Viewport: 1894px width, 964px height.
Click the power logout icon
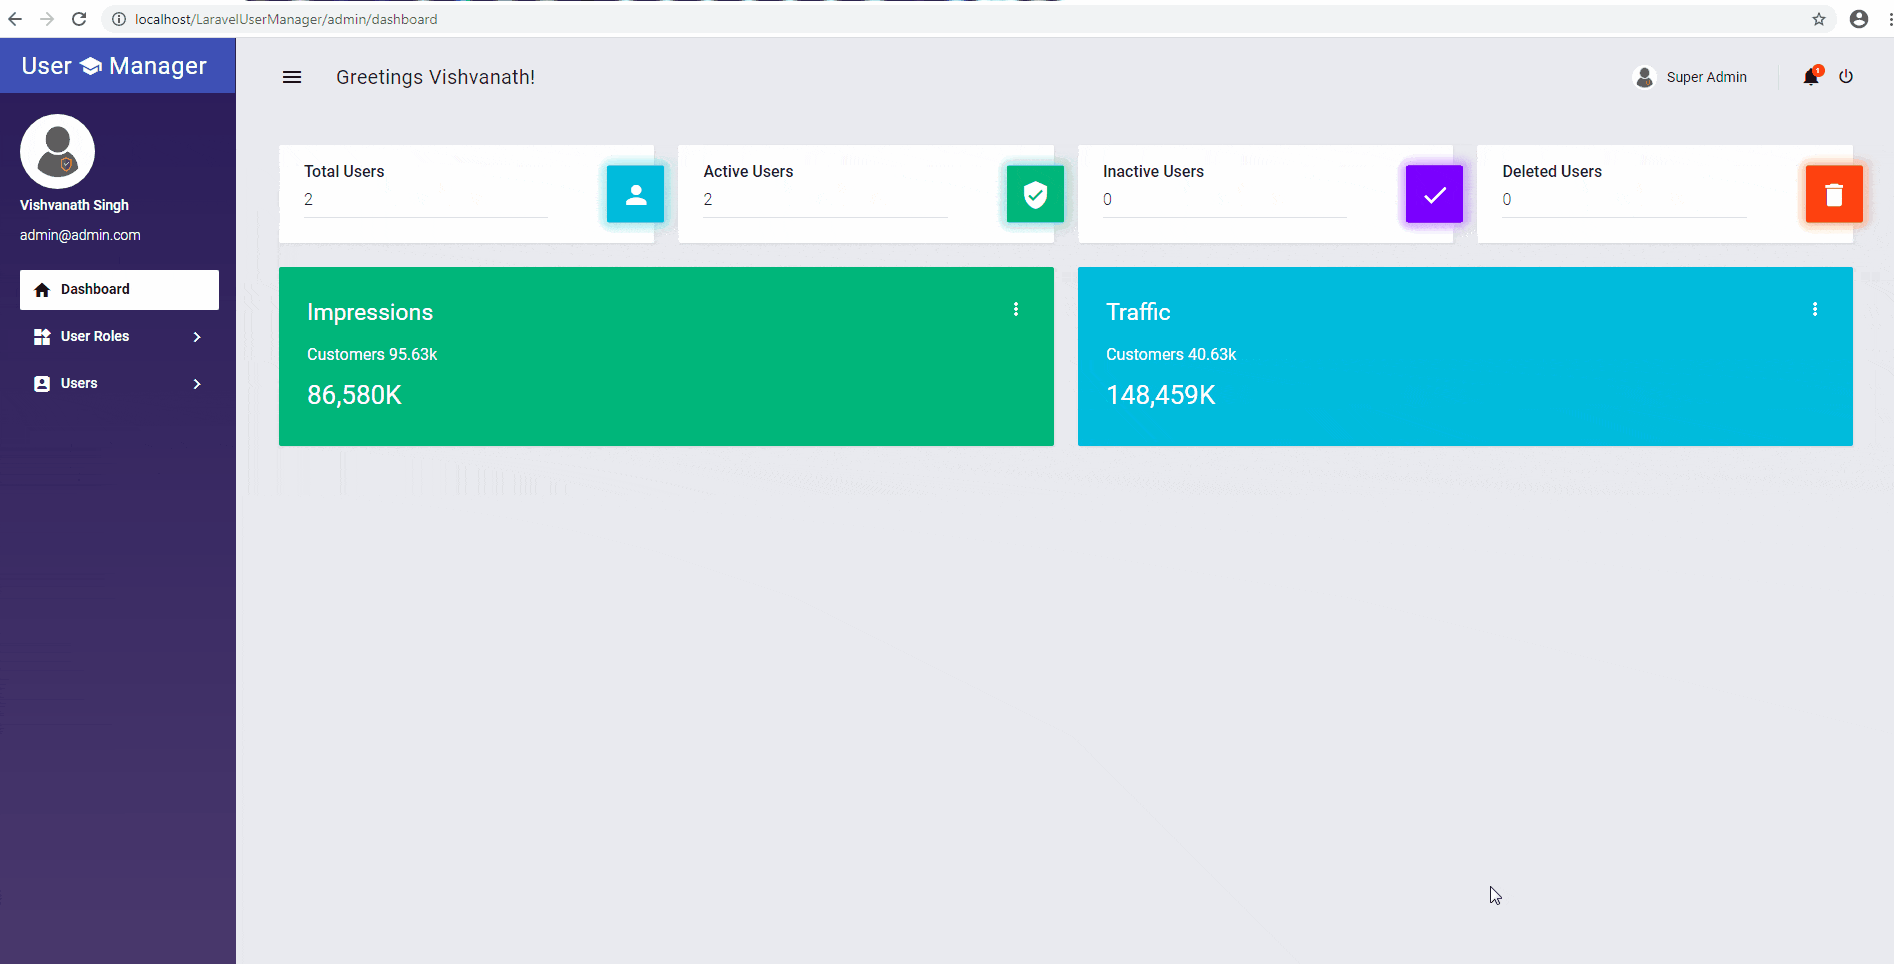tap(1846, 77)
